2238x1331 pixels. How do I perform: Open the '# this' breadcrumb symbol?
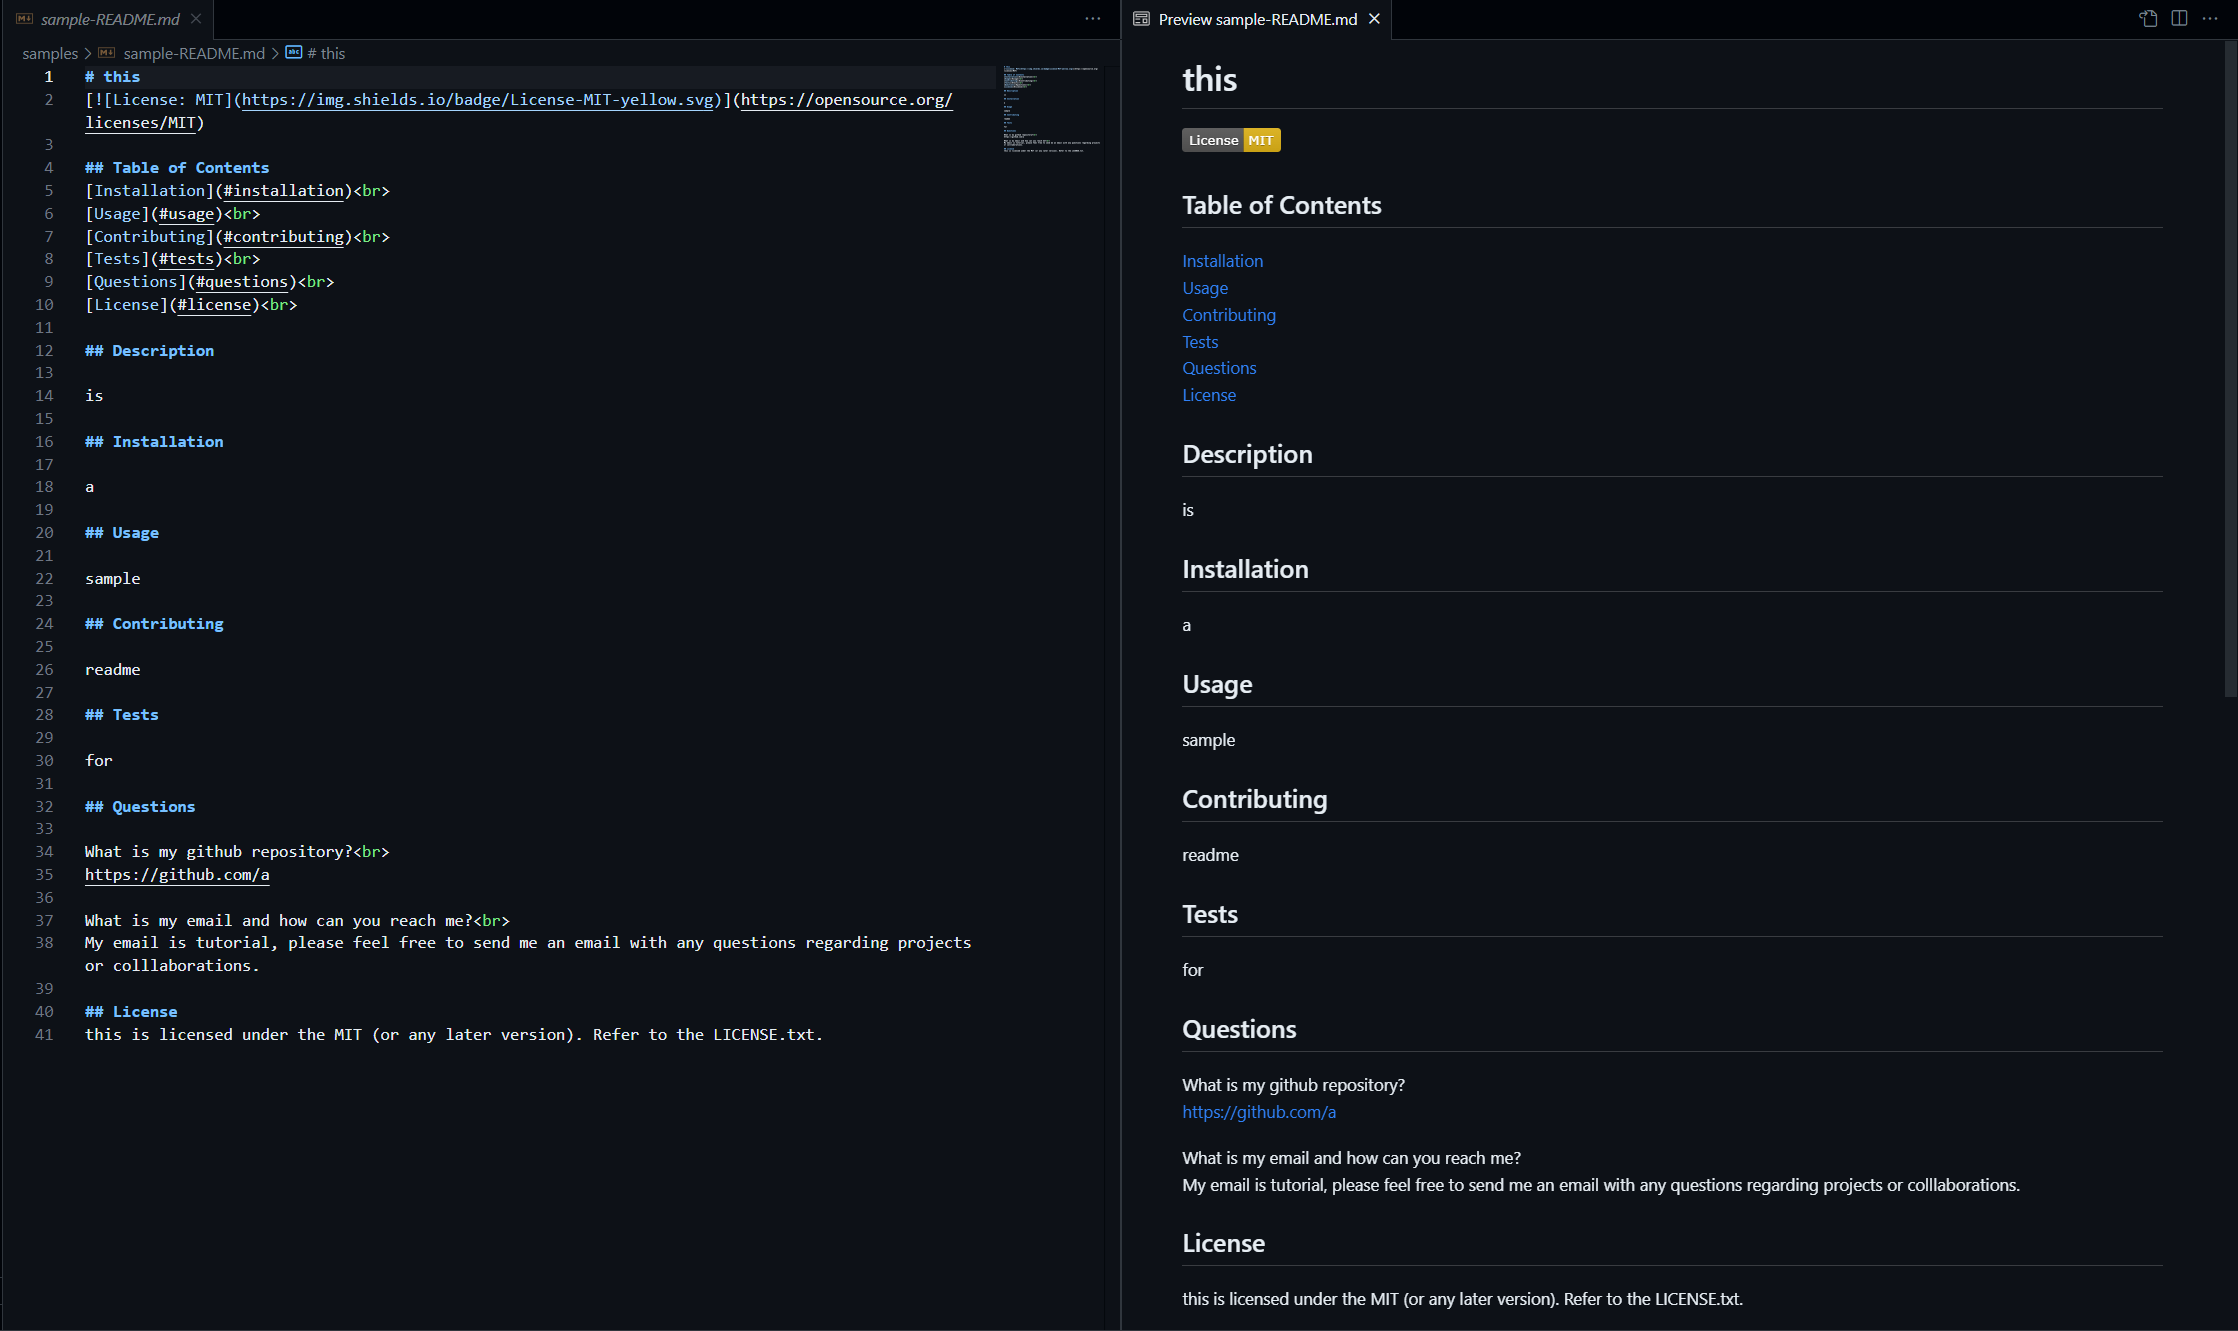[326, 53]
